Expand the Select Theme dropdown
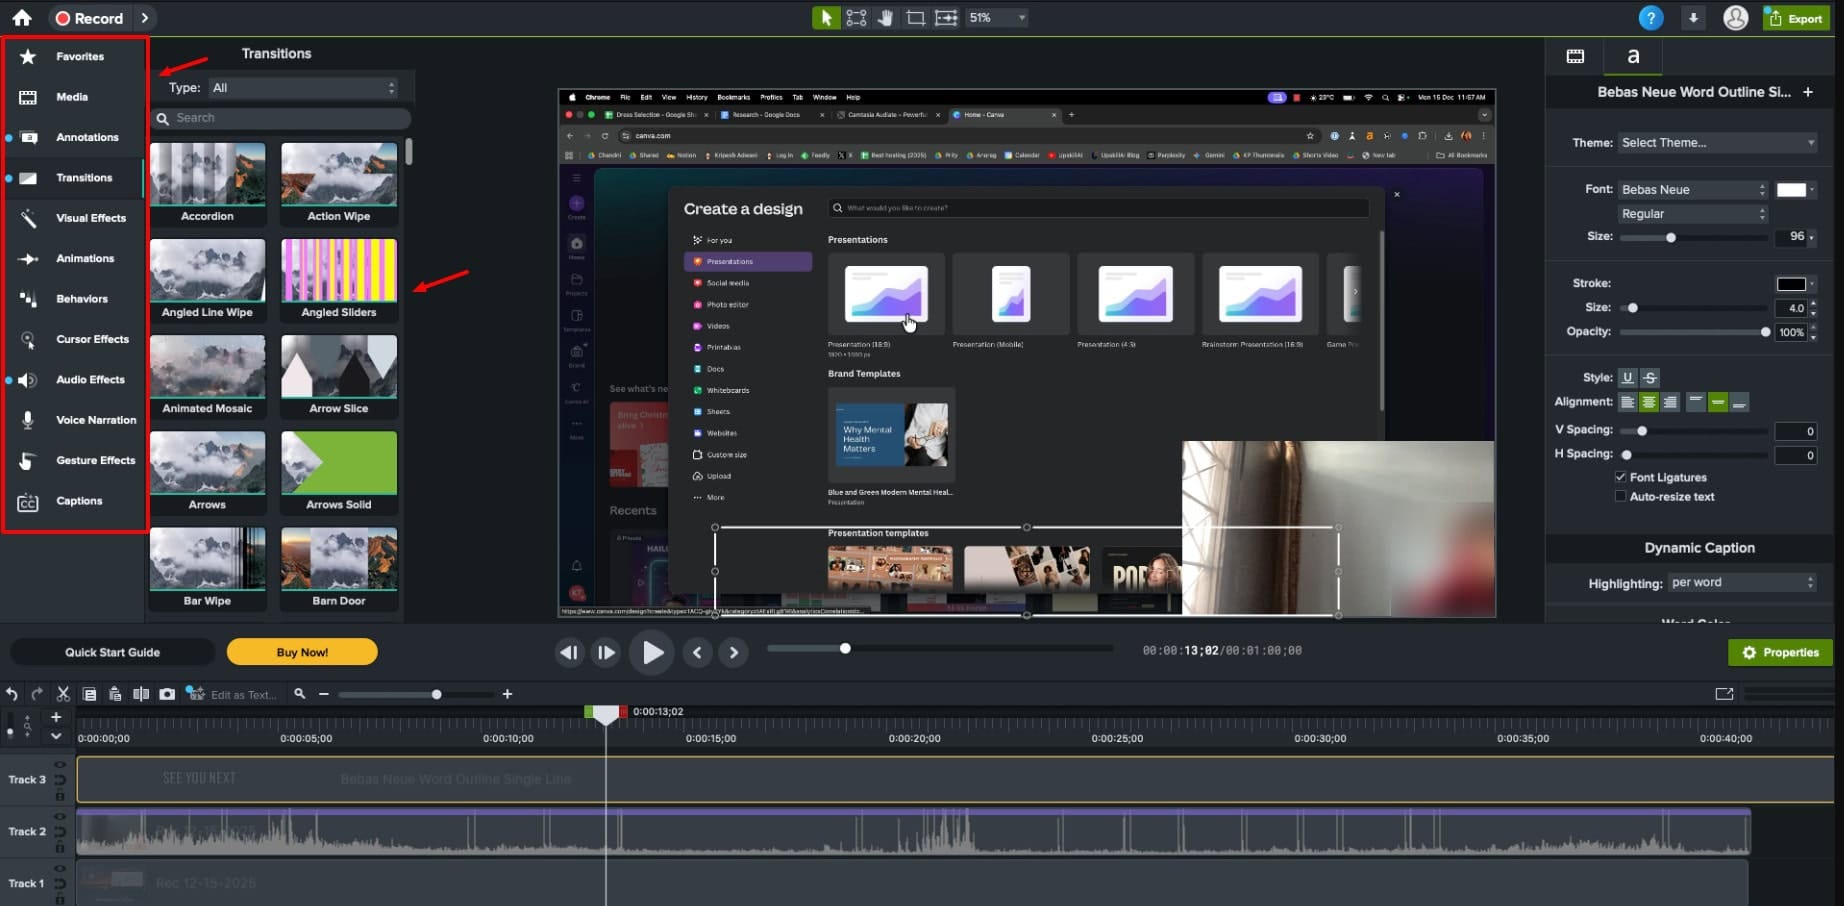Viewport: 1844px width, 906px height. point(1717,143)
